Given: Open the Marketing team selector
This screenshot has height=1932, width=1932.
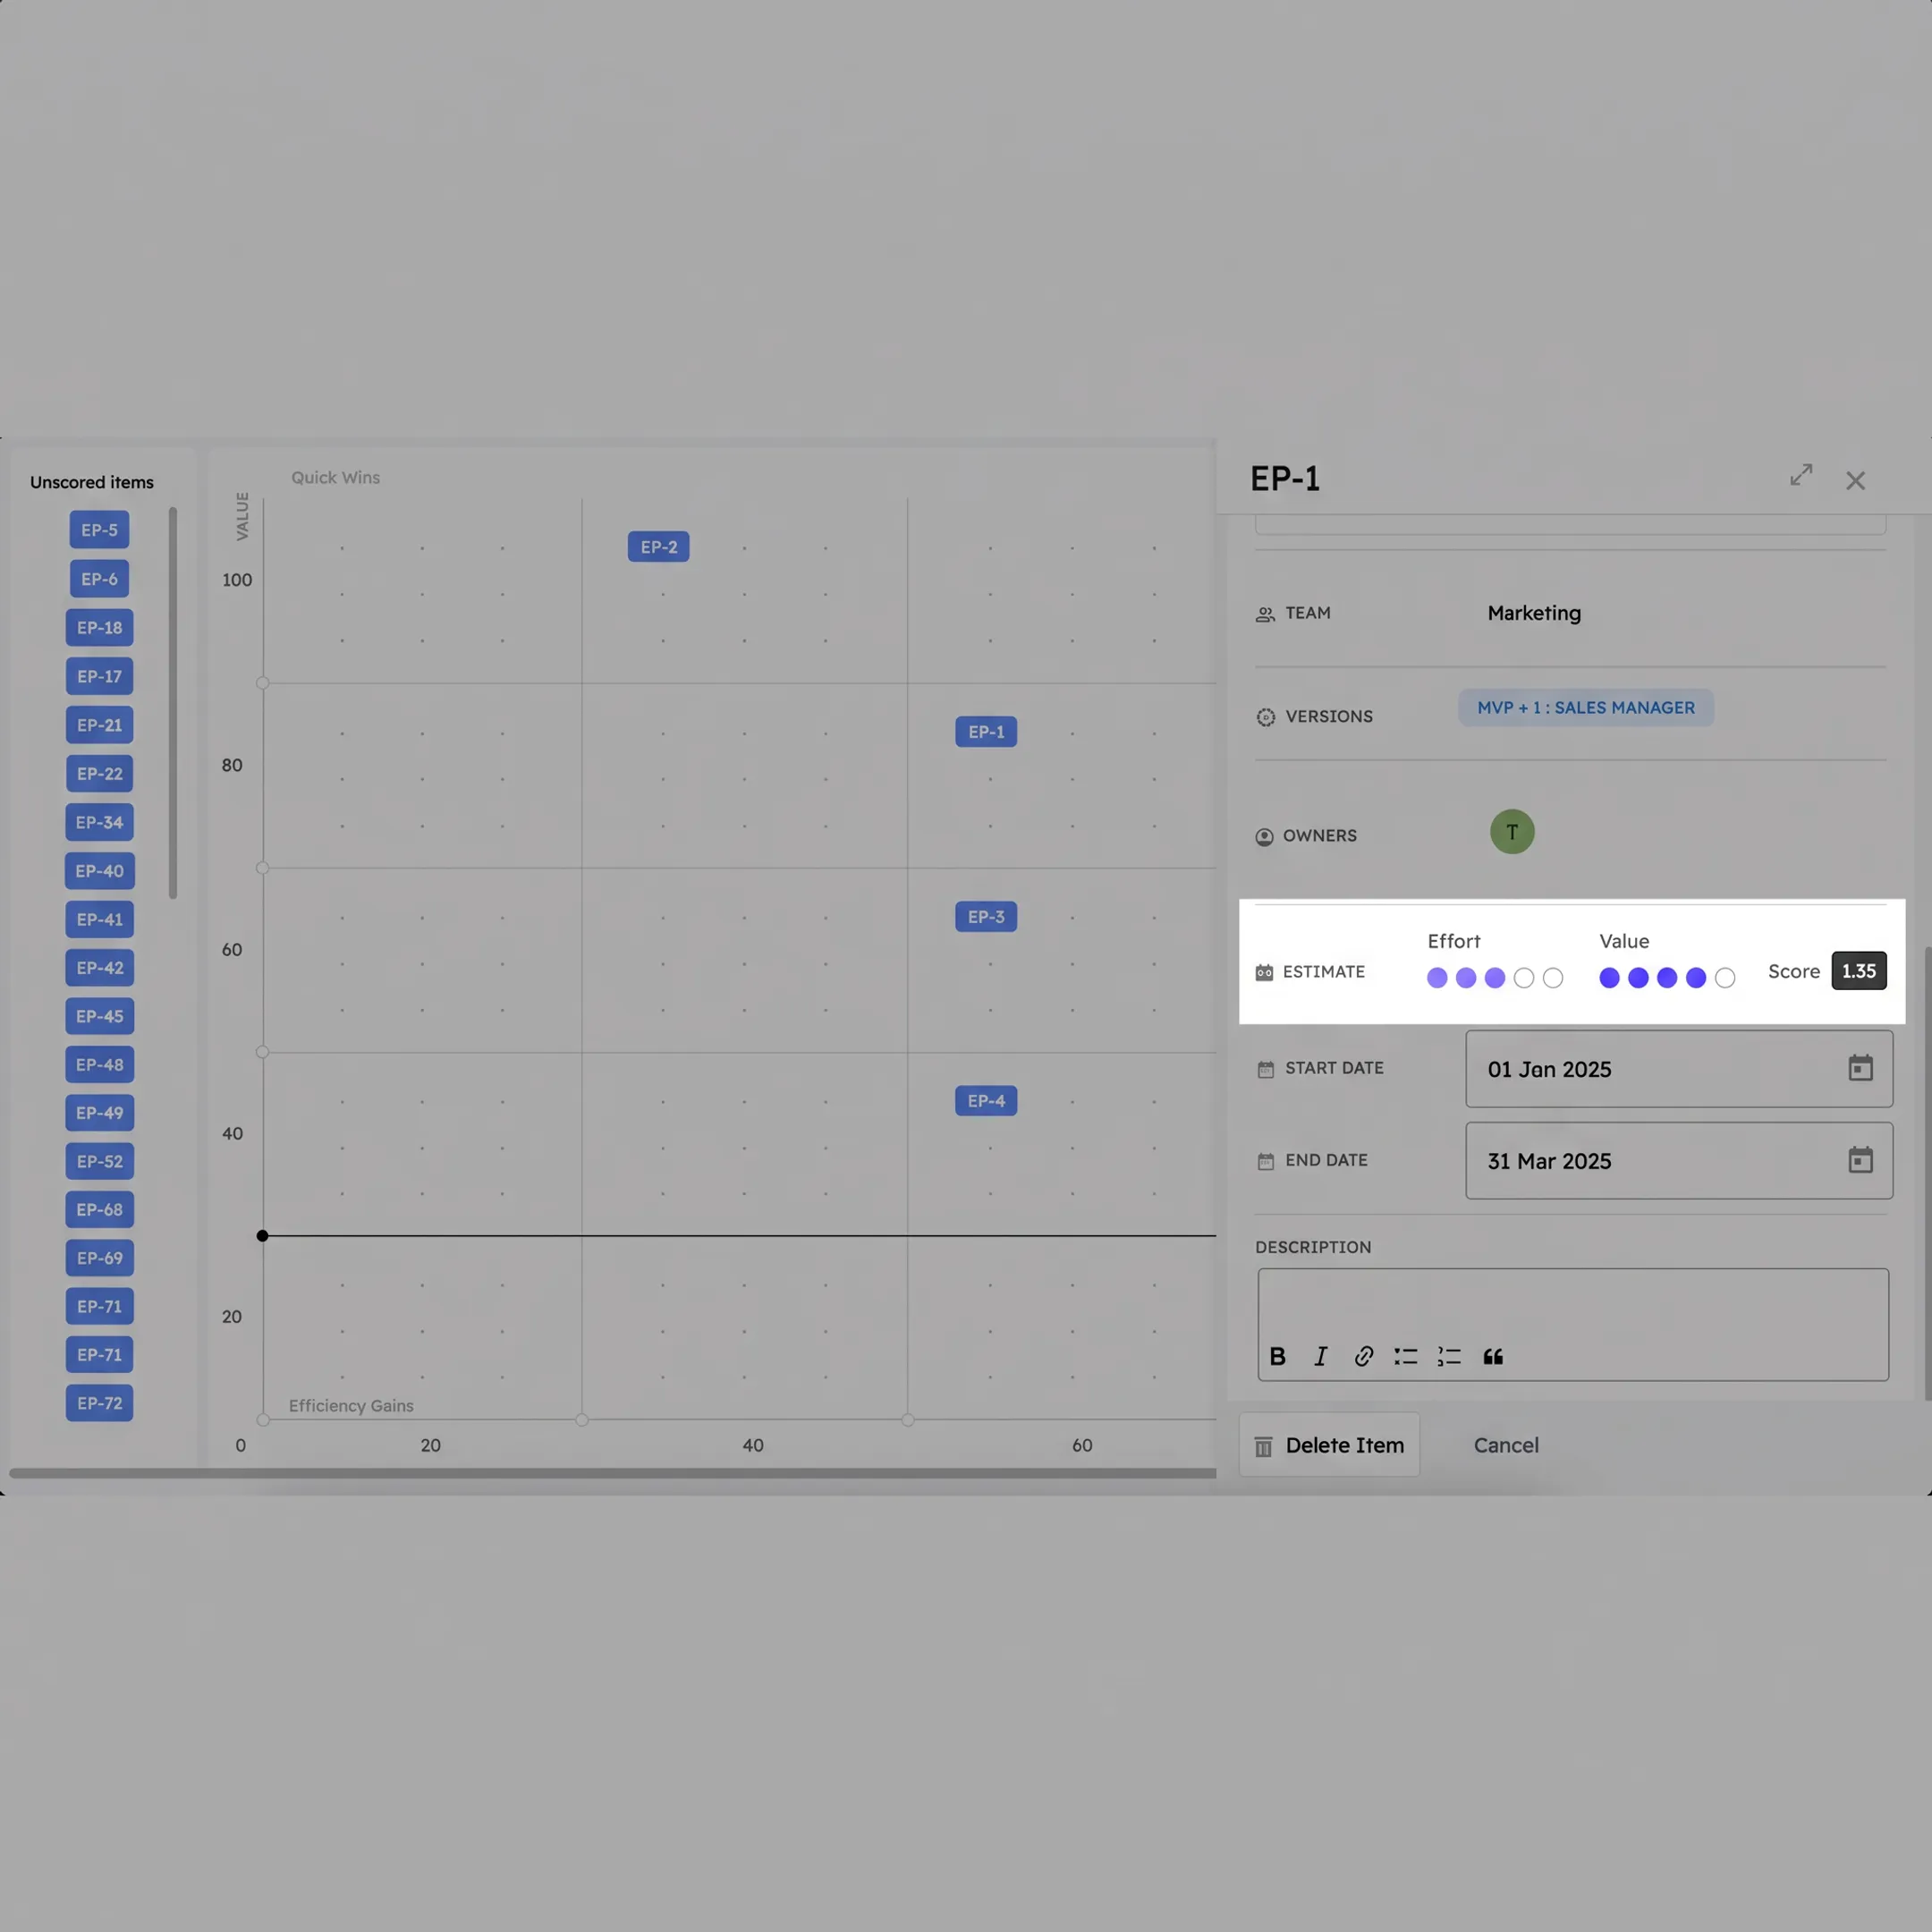Looking at the screenshot, I should click(x=1534, y=613).
